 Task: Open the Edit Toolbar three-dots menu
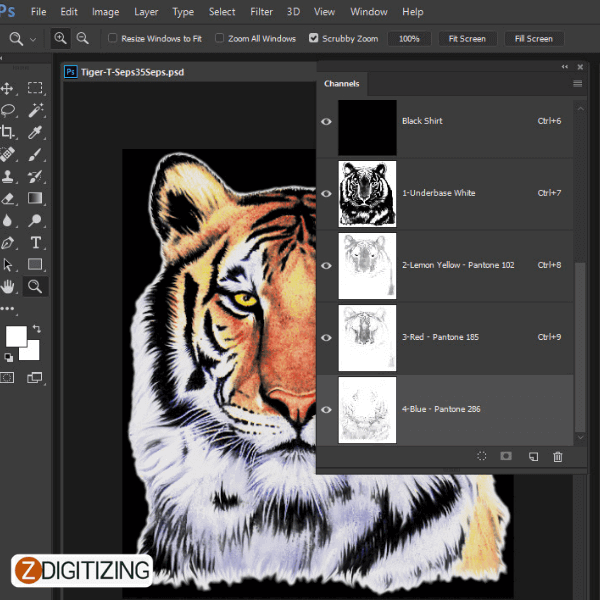pos(8,308)
